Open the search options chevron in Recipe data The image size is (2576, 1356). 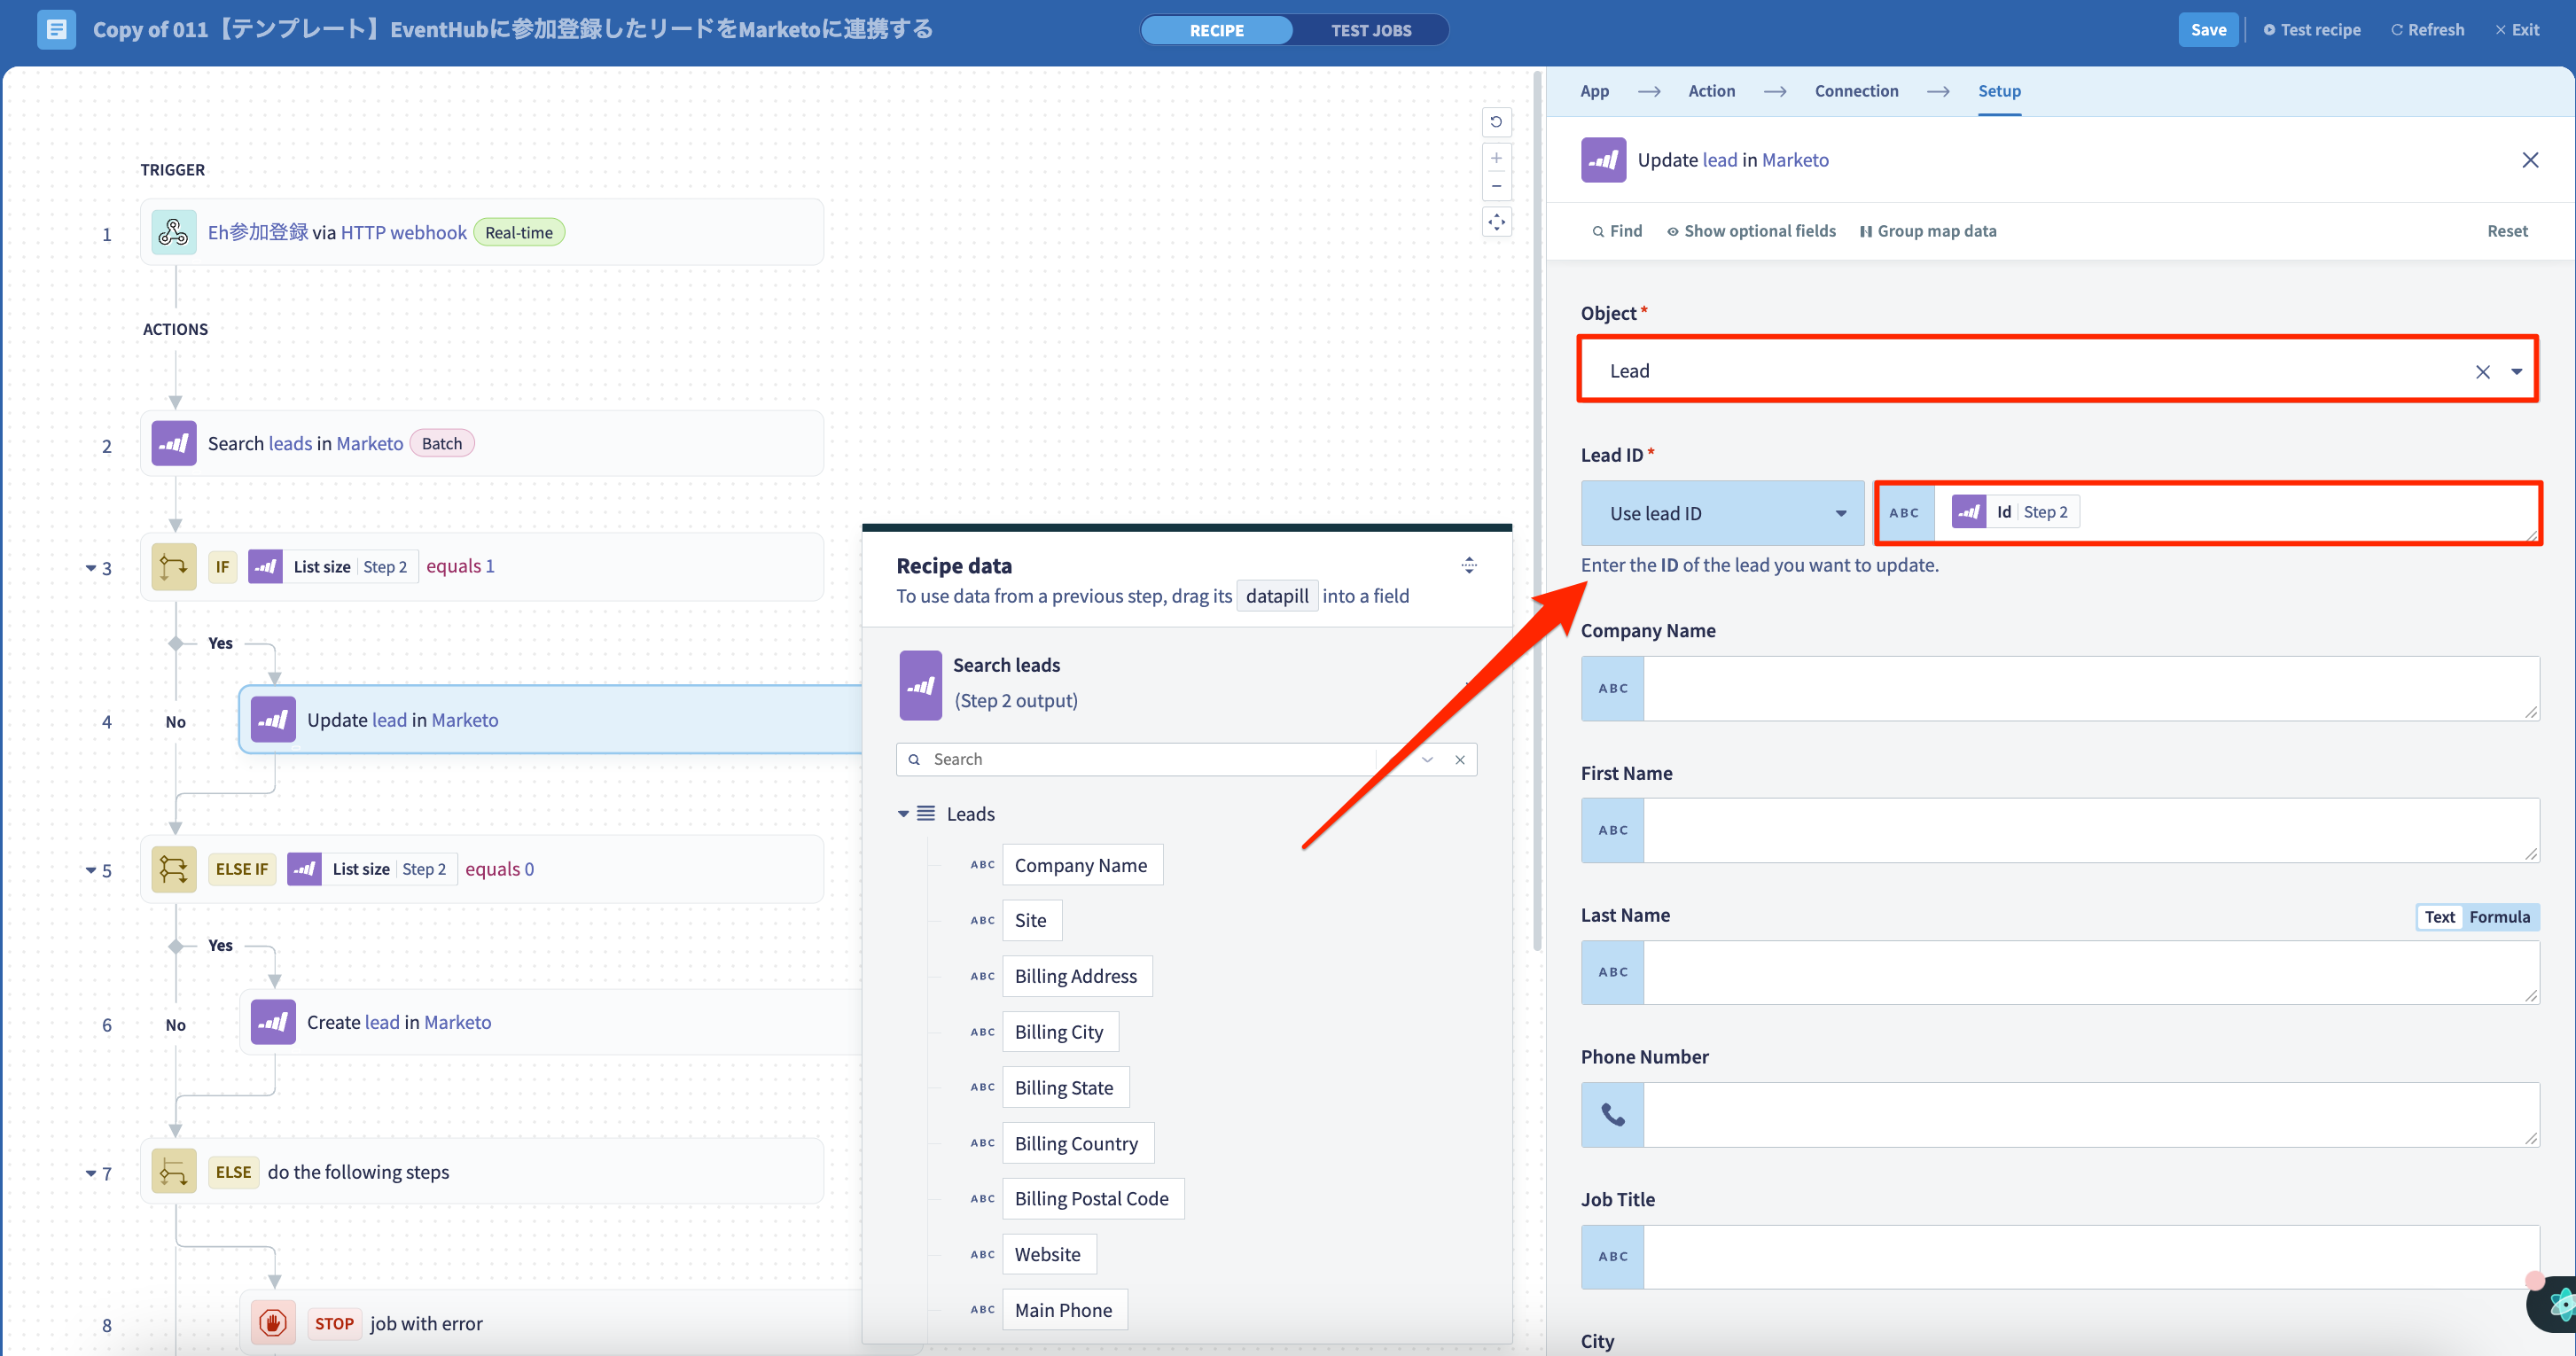pyautogui.click(x=1427, y=760)
